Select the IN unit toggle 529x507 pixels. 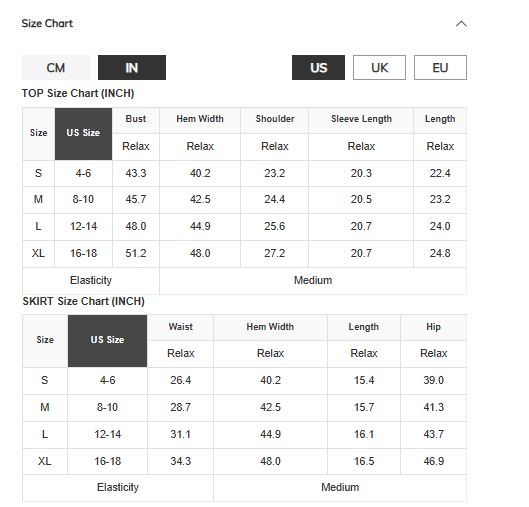point(132,67)
